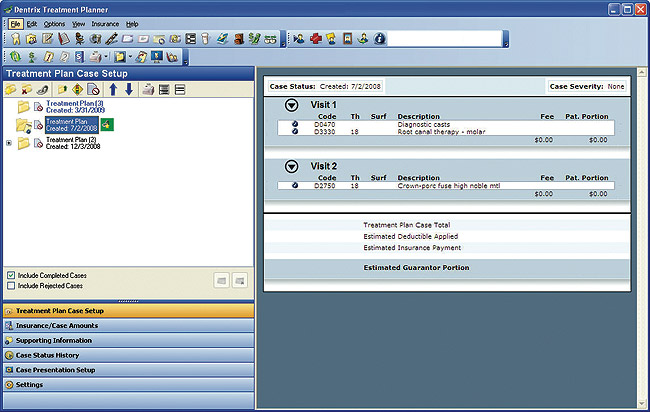Enable Include Rejected Cases checkbox
This screenshot has height=412, width=650.
(11, 285)
